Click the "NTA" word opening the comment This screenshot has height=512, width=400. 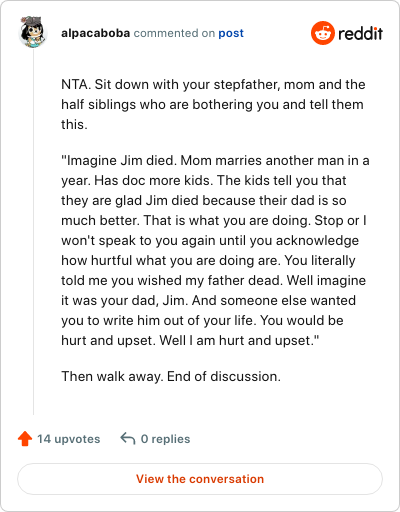pyautogui.click(x=74, y=85)
